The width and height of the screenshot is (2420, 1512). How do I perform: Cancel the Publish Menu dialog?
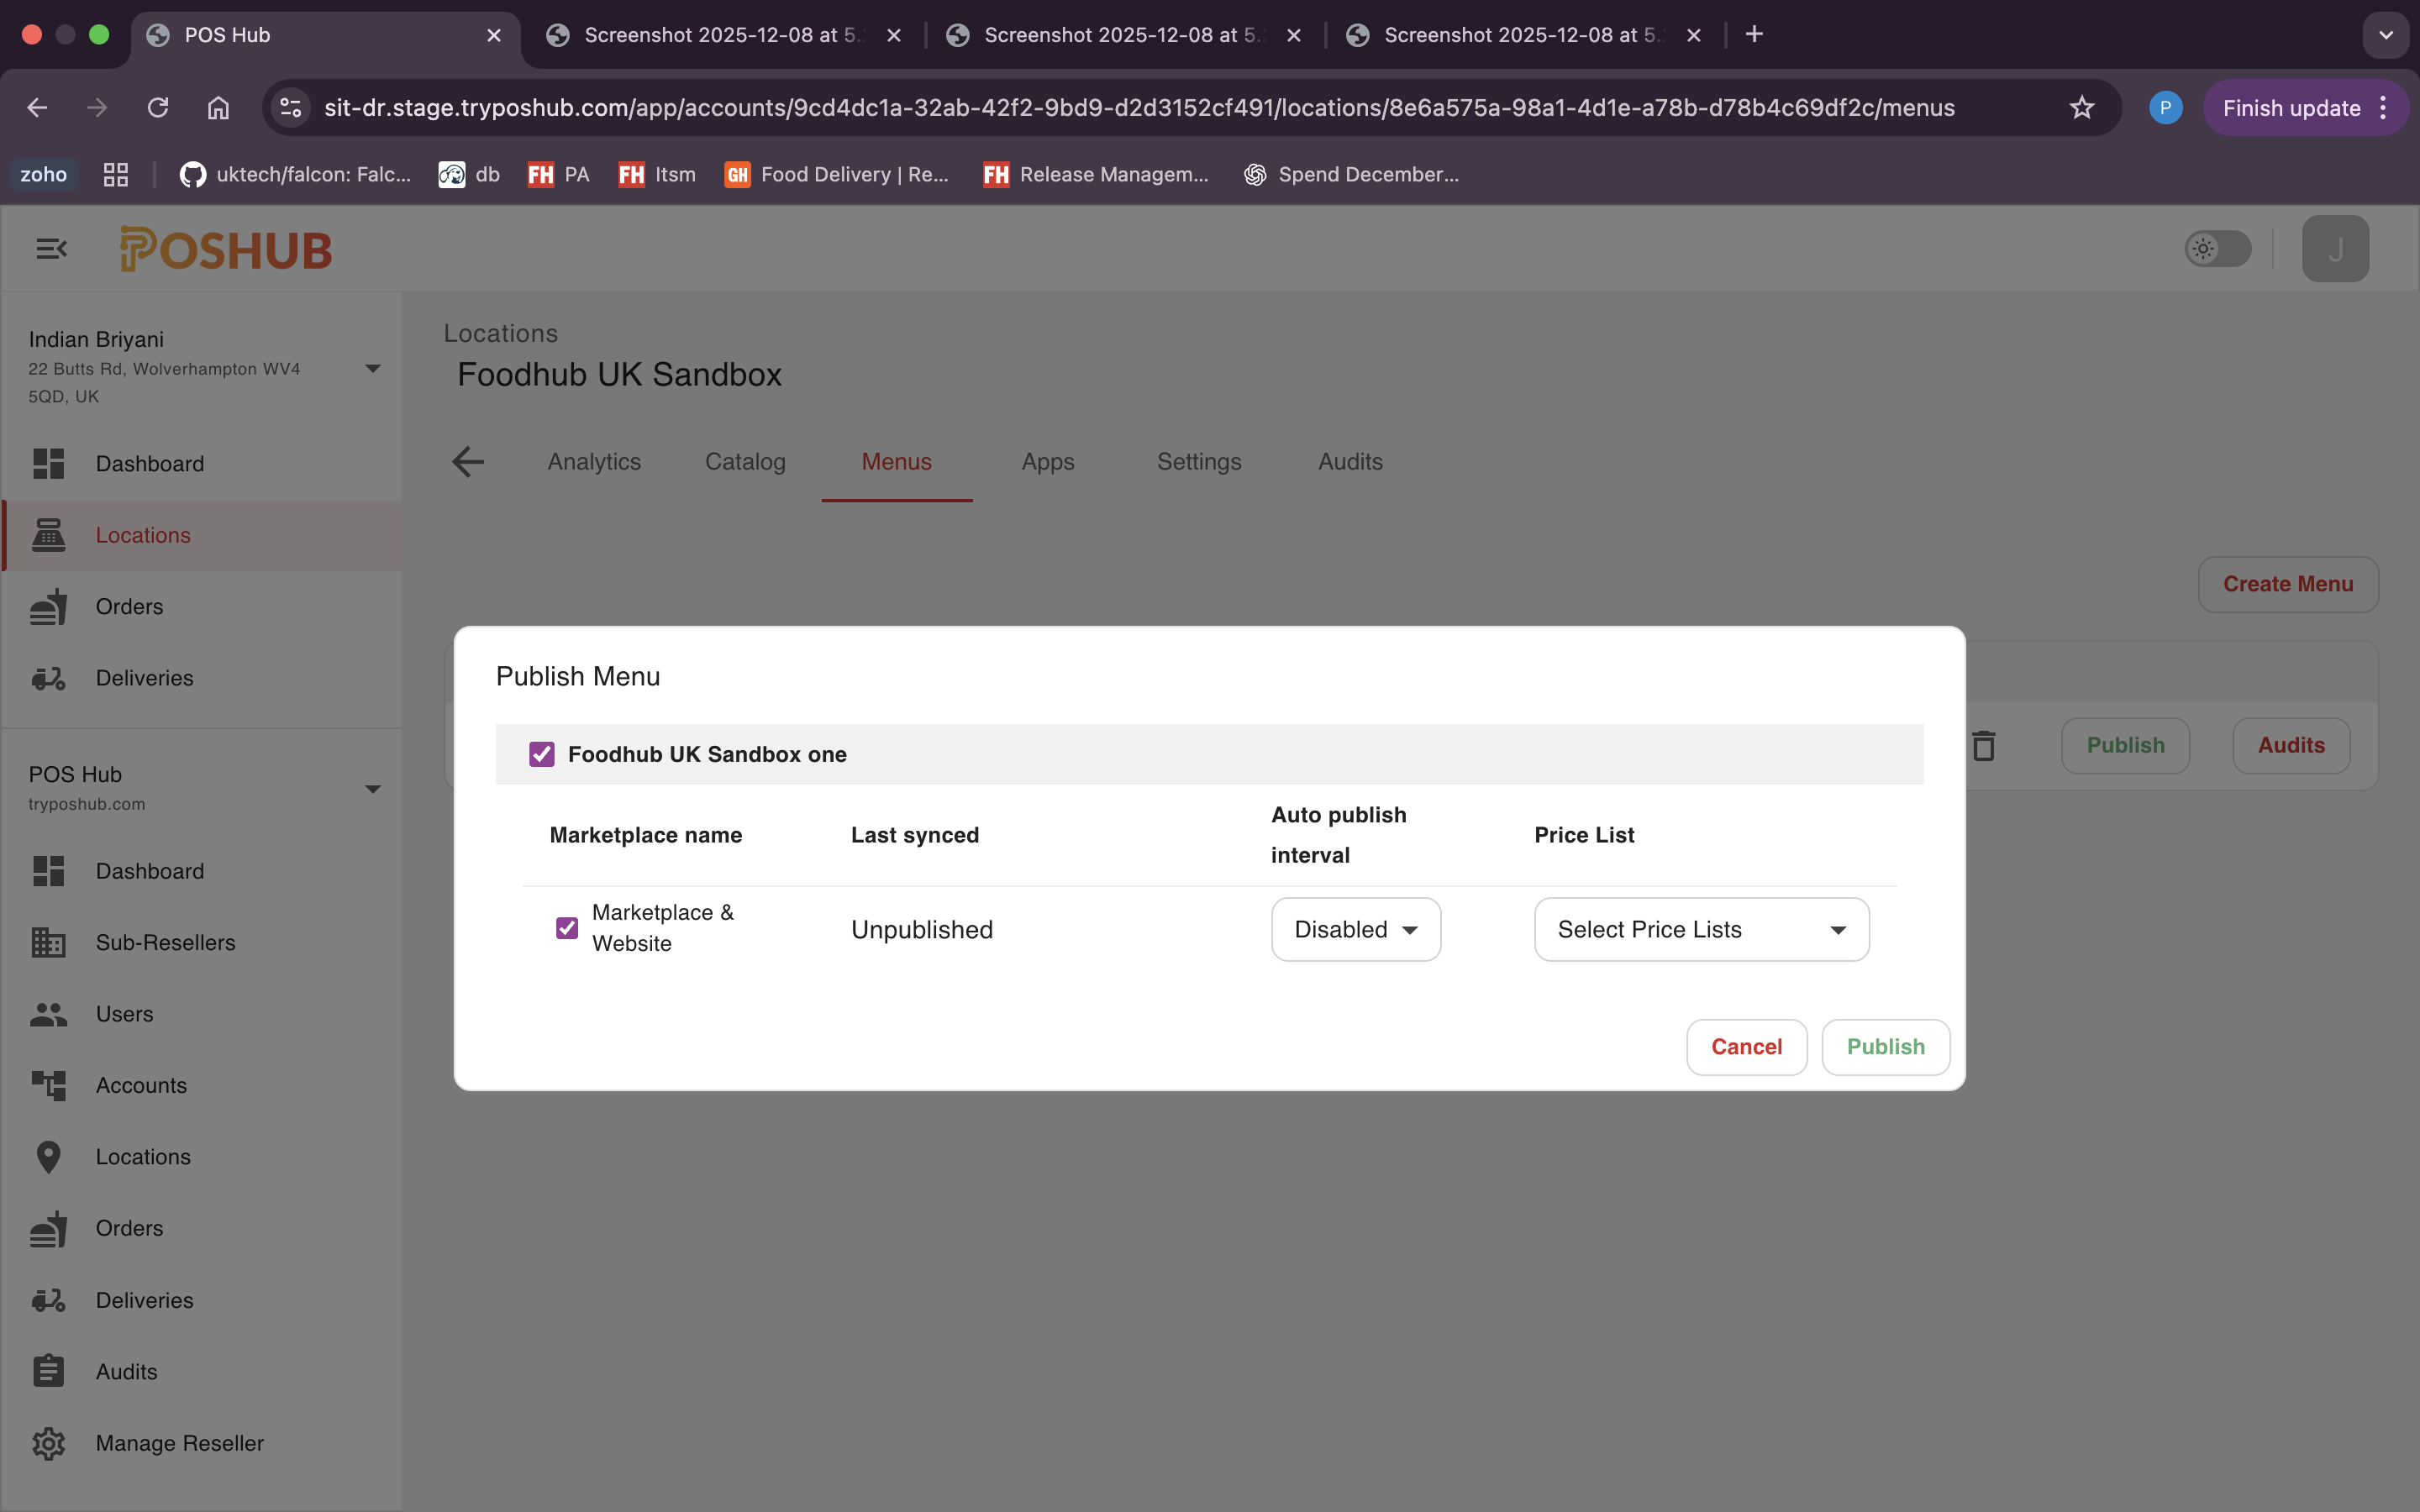[1746, 1046]
